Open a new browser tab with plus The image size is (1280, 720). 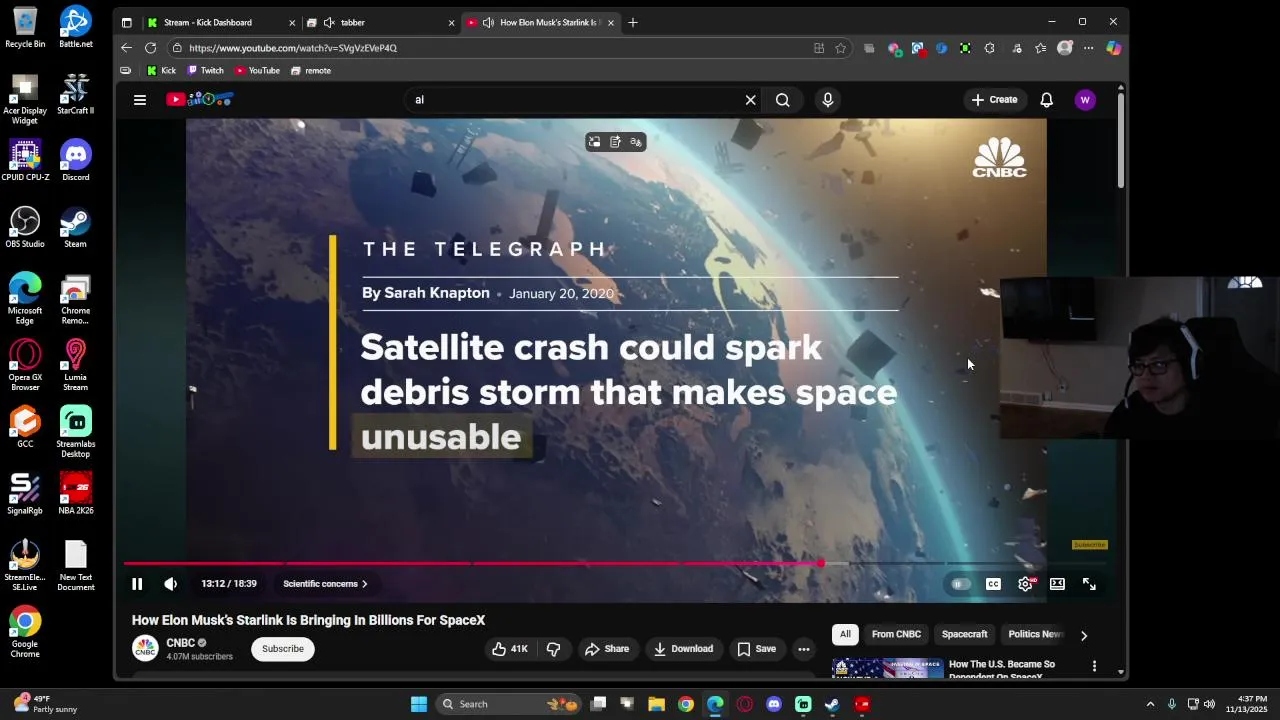point(632,22)
